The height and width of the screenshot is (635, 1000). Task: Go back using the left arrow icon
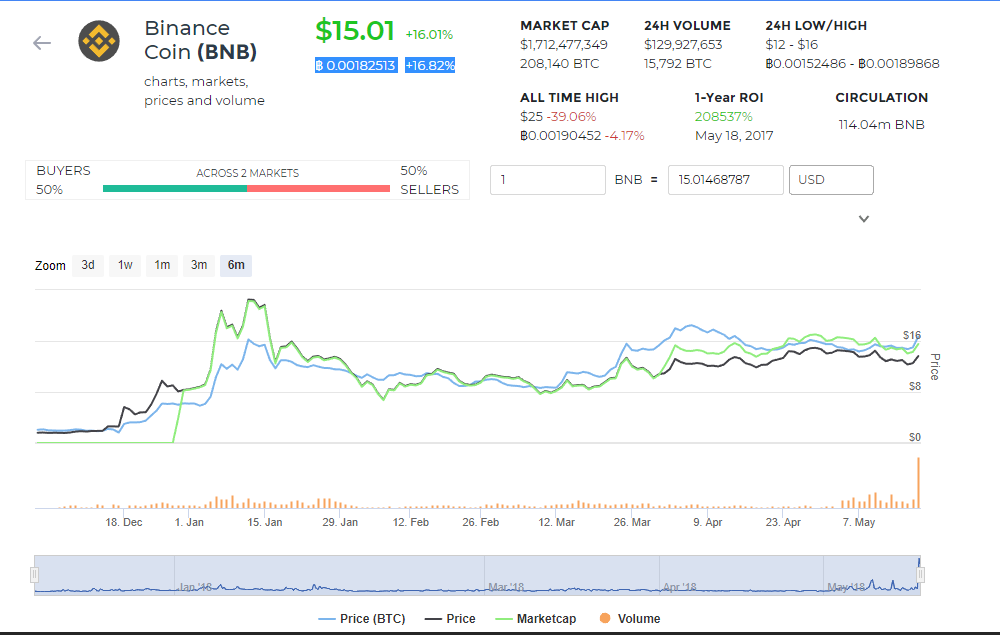tap(41, 43)
